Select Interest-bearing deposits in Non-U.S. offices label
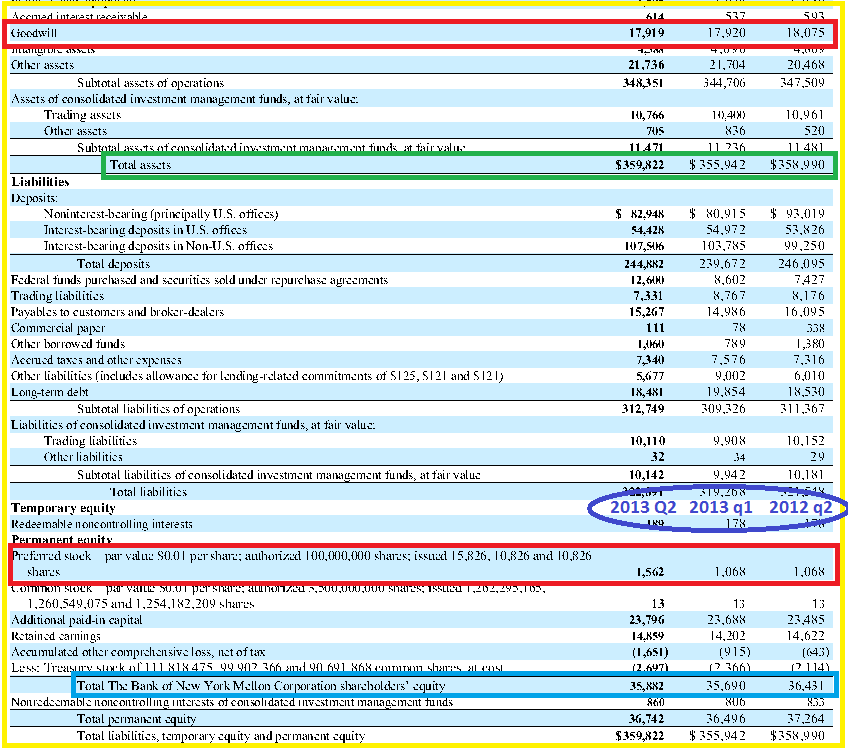Screen dimensions: 848x751 click(x=158, y=246)
